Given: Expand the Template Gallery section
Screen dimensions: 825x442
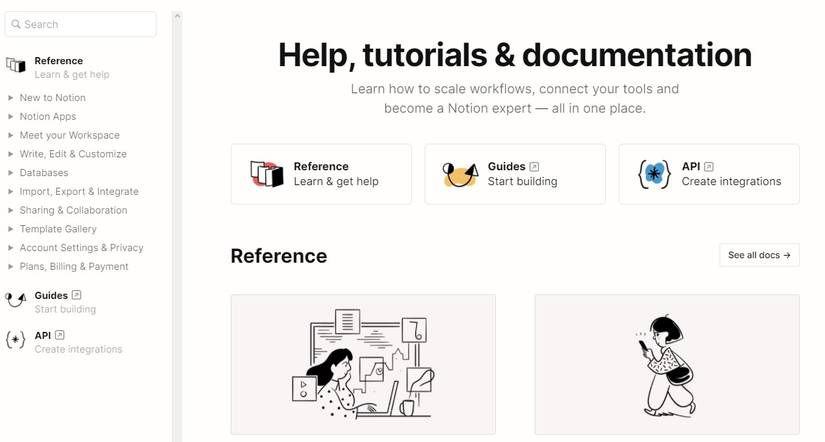Looking at the screenshot, I should 11,229.
